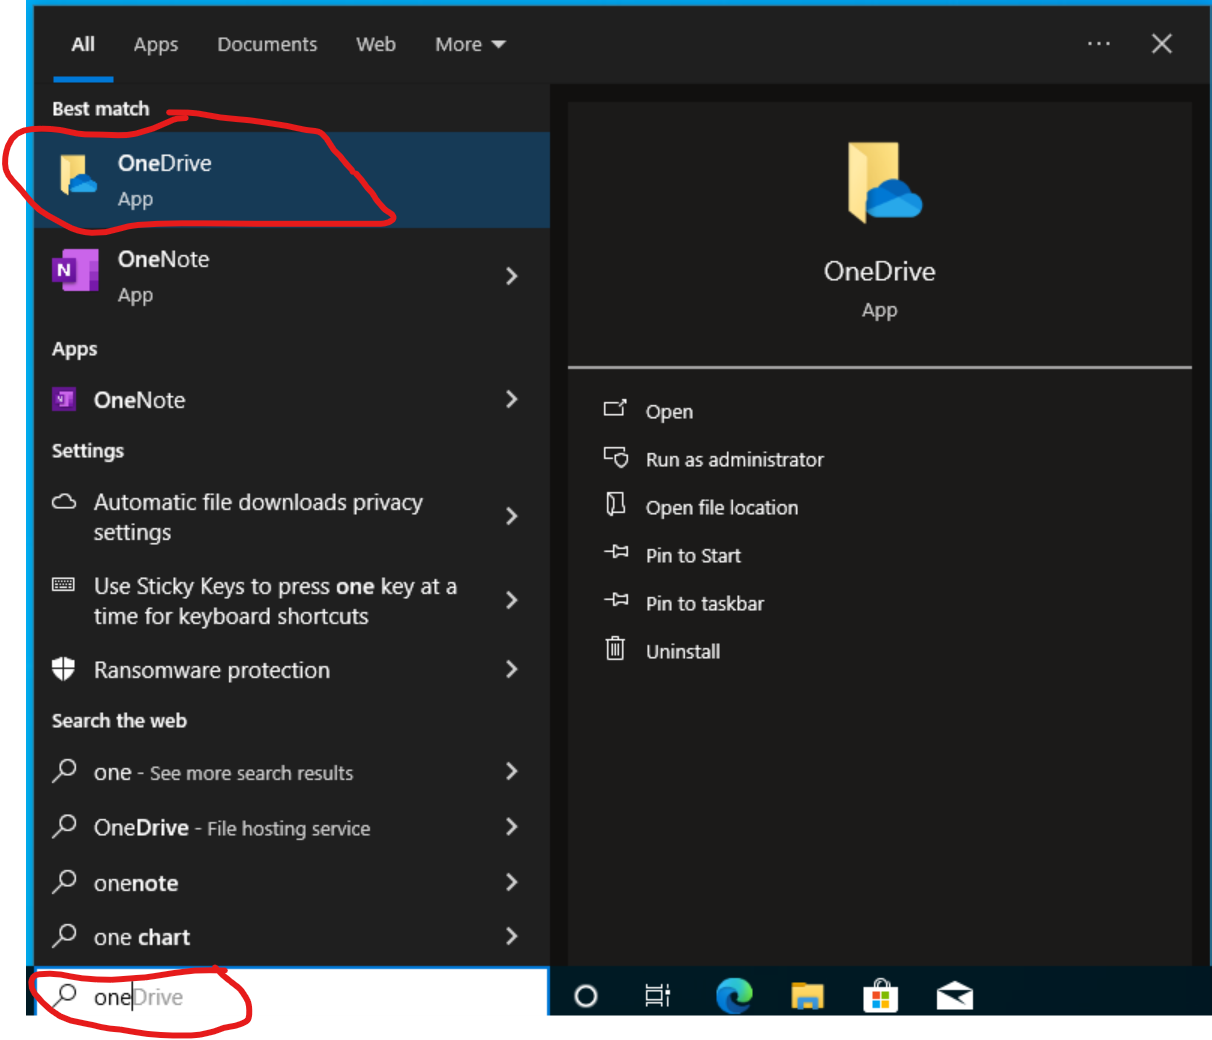Click the cloud icon for Automatic file downloads
Image resolution: width=1212 pixels, height=1040 pixels.
coord(64,502)
